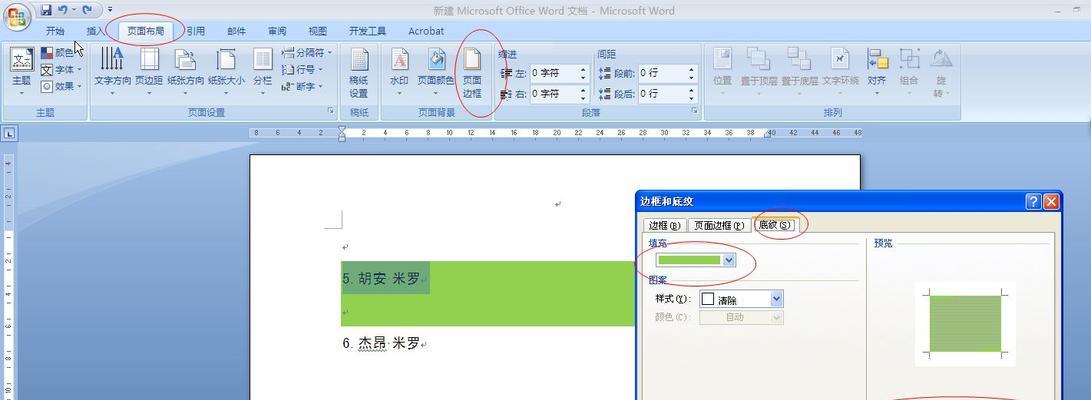Image resolution: width=1091 pixels, height=400 pixels.
Task: Open the 对齐 align menu
Action: 877,70
